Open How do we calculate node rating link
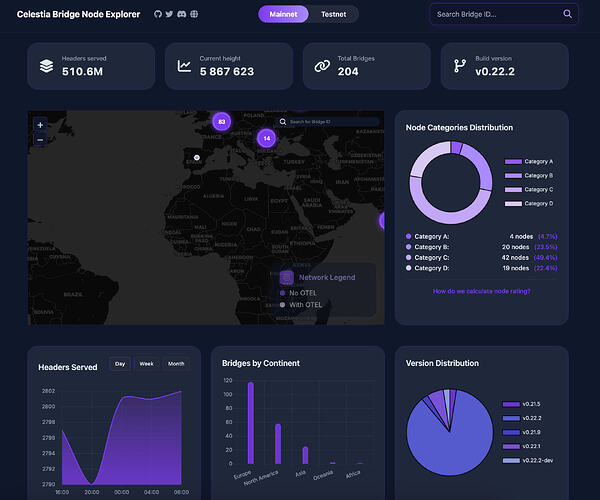This screenshot has height=500, width=600. click(481, 291)
